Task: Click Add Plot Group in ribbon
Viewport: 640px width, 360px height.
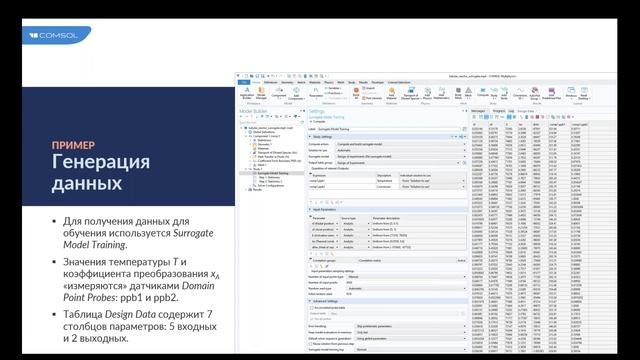Action: pos(535,93)
